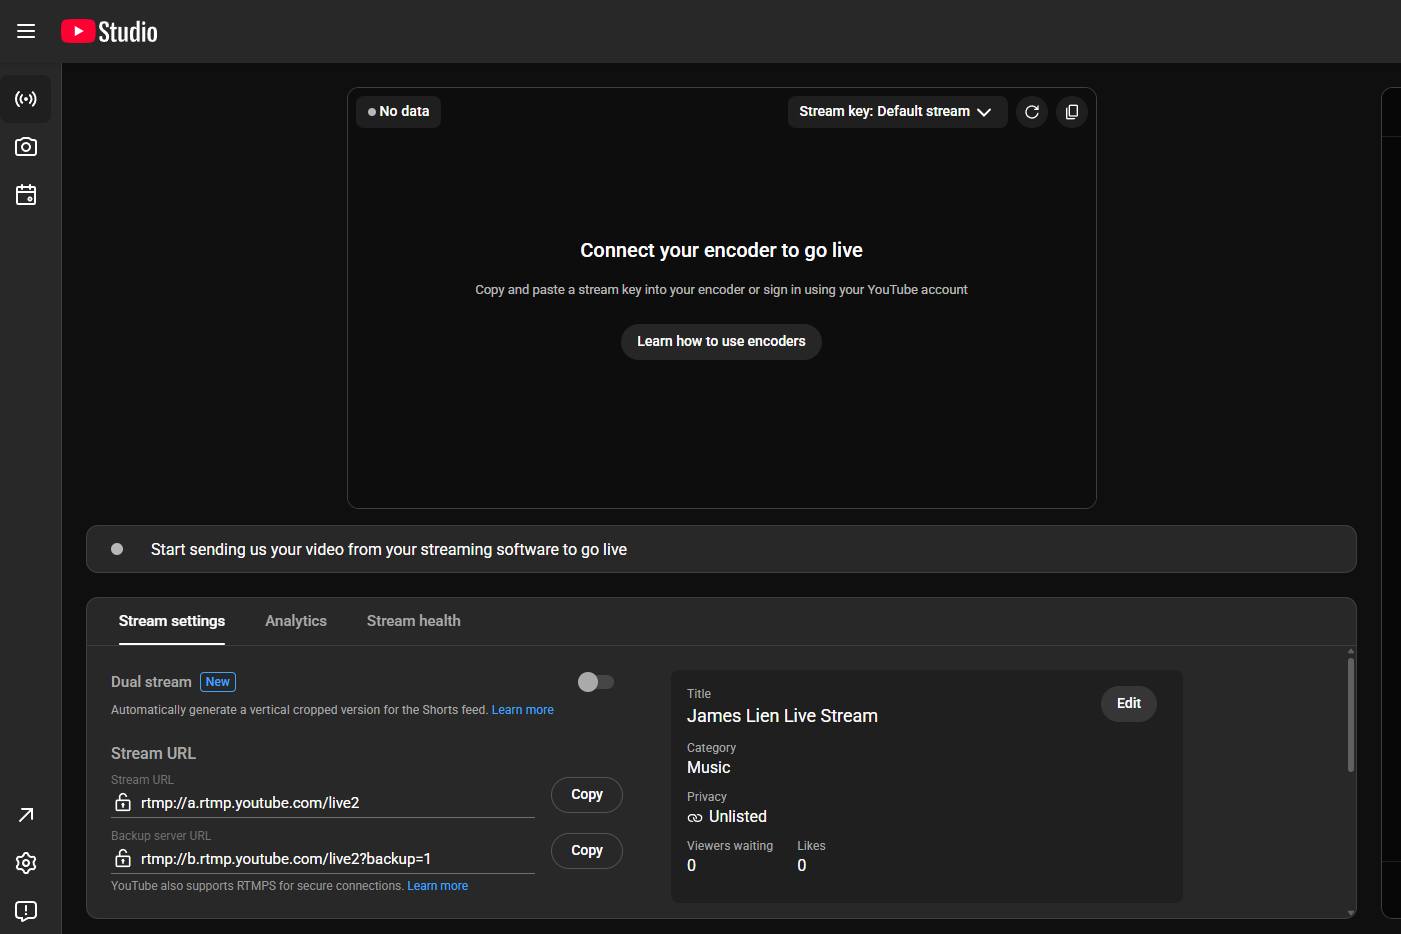The width and height of the screenshot is (1401, 934).
Task: Click the No data status badge
Action: click(x=398, y=112)
